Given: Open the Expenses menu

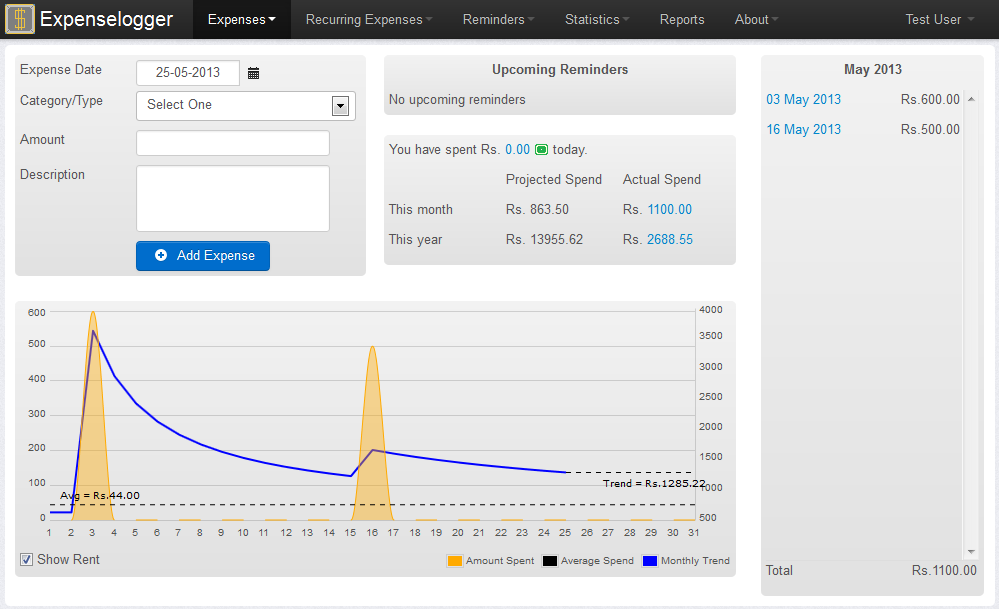Looking at the screenshot, I should [241, 19].
